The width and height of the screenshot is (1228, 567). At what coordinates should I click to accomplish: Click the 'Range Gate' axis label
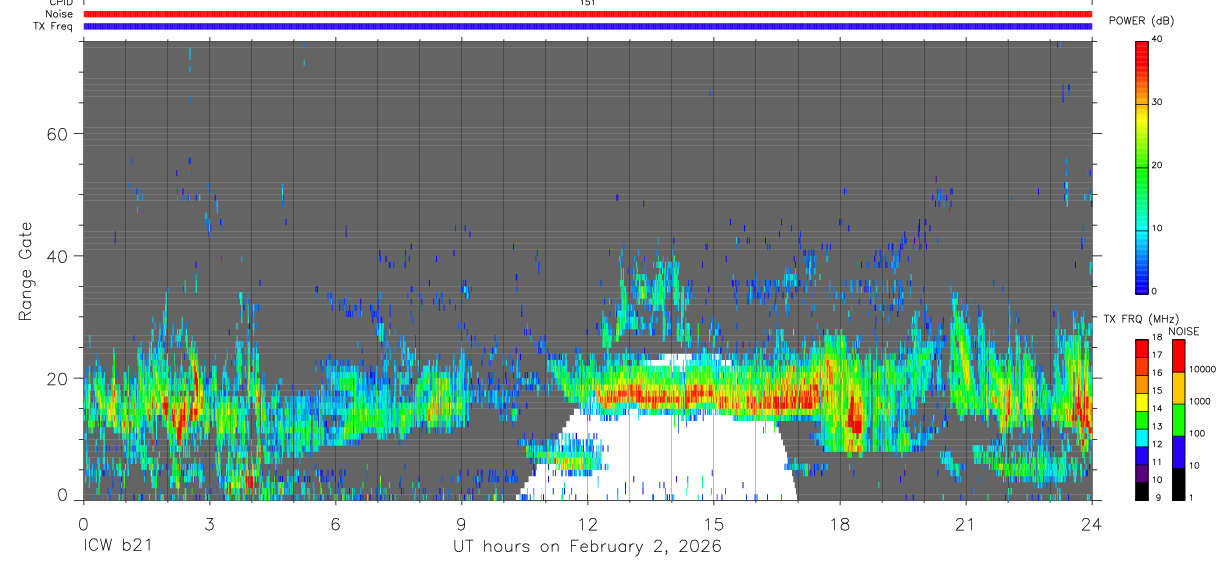pyautogui.click(x=27, y=271)
